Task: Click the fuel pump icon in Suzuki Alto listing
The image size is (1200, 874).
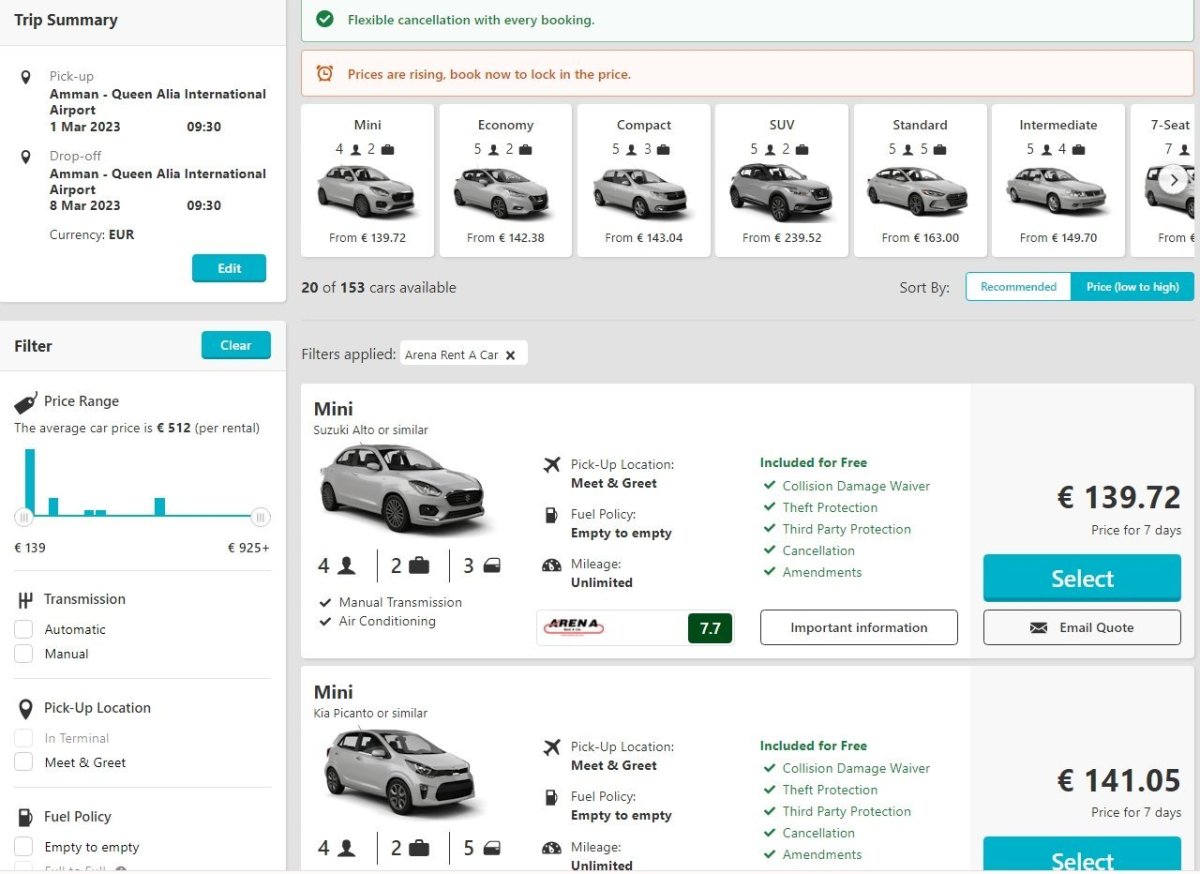Action: (x=551, y=515)
